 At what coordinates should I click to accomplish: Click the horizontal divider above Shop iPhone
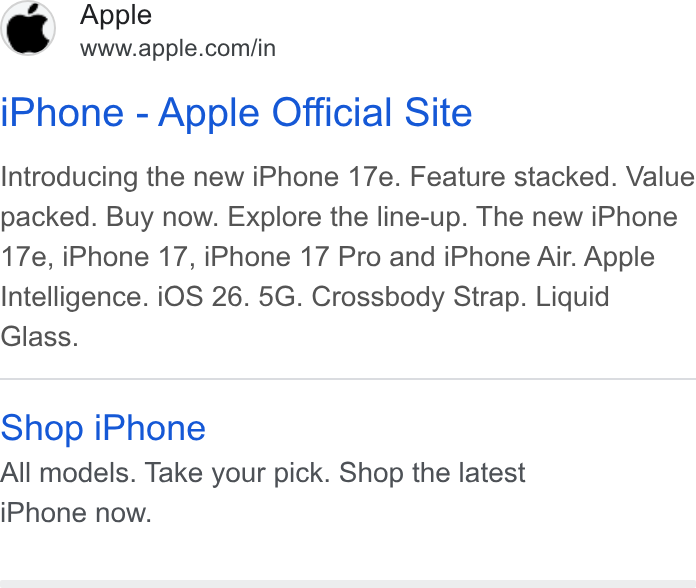(x=348, y=379)
